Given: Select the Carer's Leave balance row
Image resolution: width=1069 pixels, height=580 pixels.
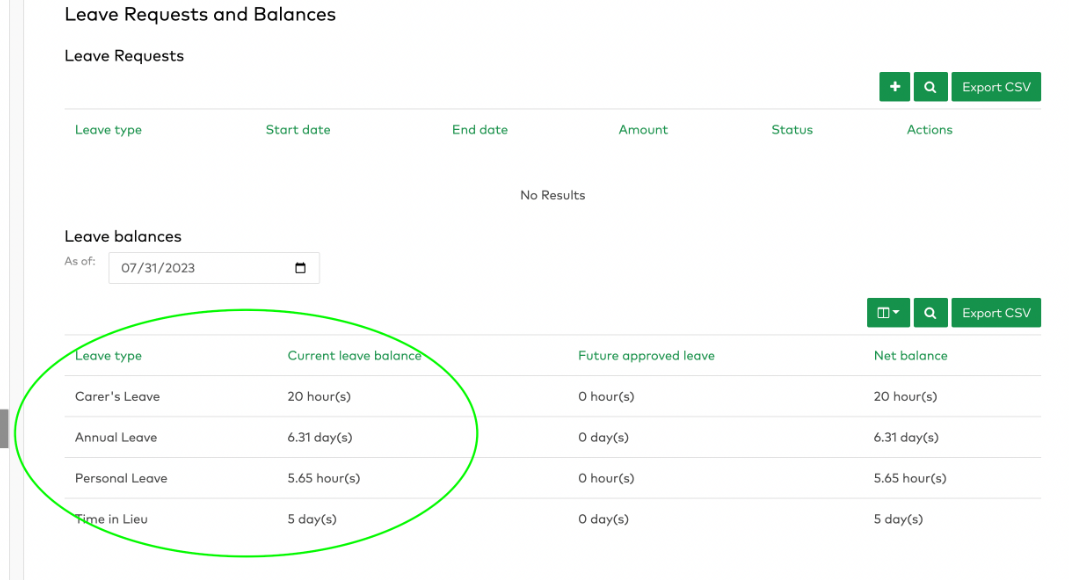Looking at the screenshot, I should coord(553,397).
